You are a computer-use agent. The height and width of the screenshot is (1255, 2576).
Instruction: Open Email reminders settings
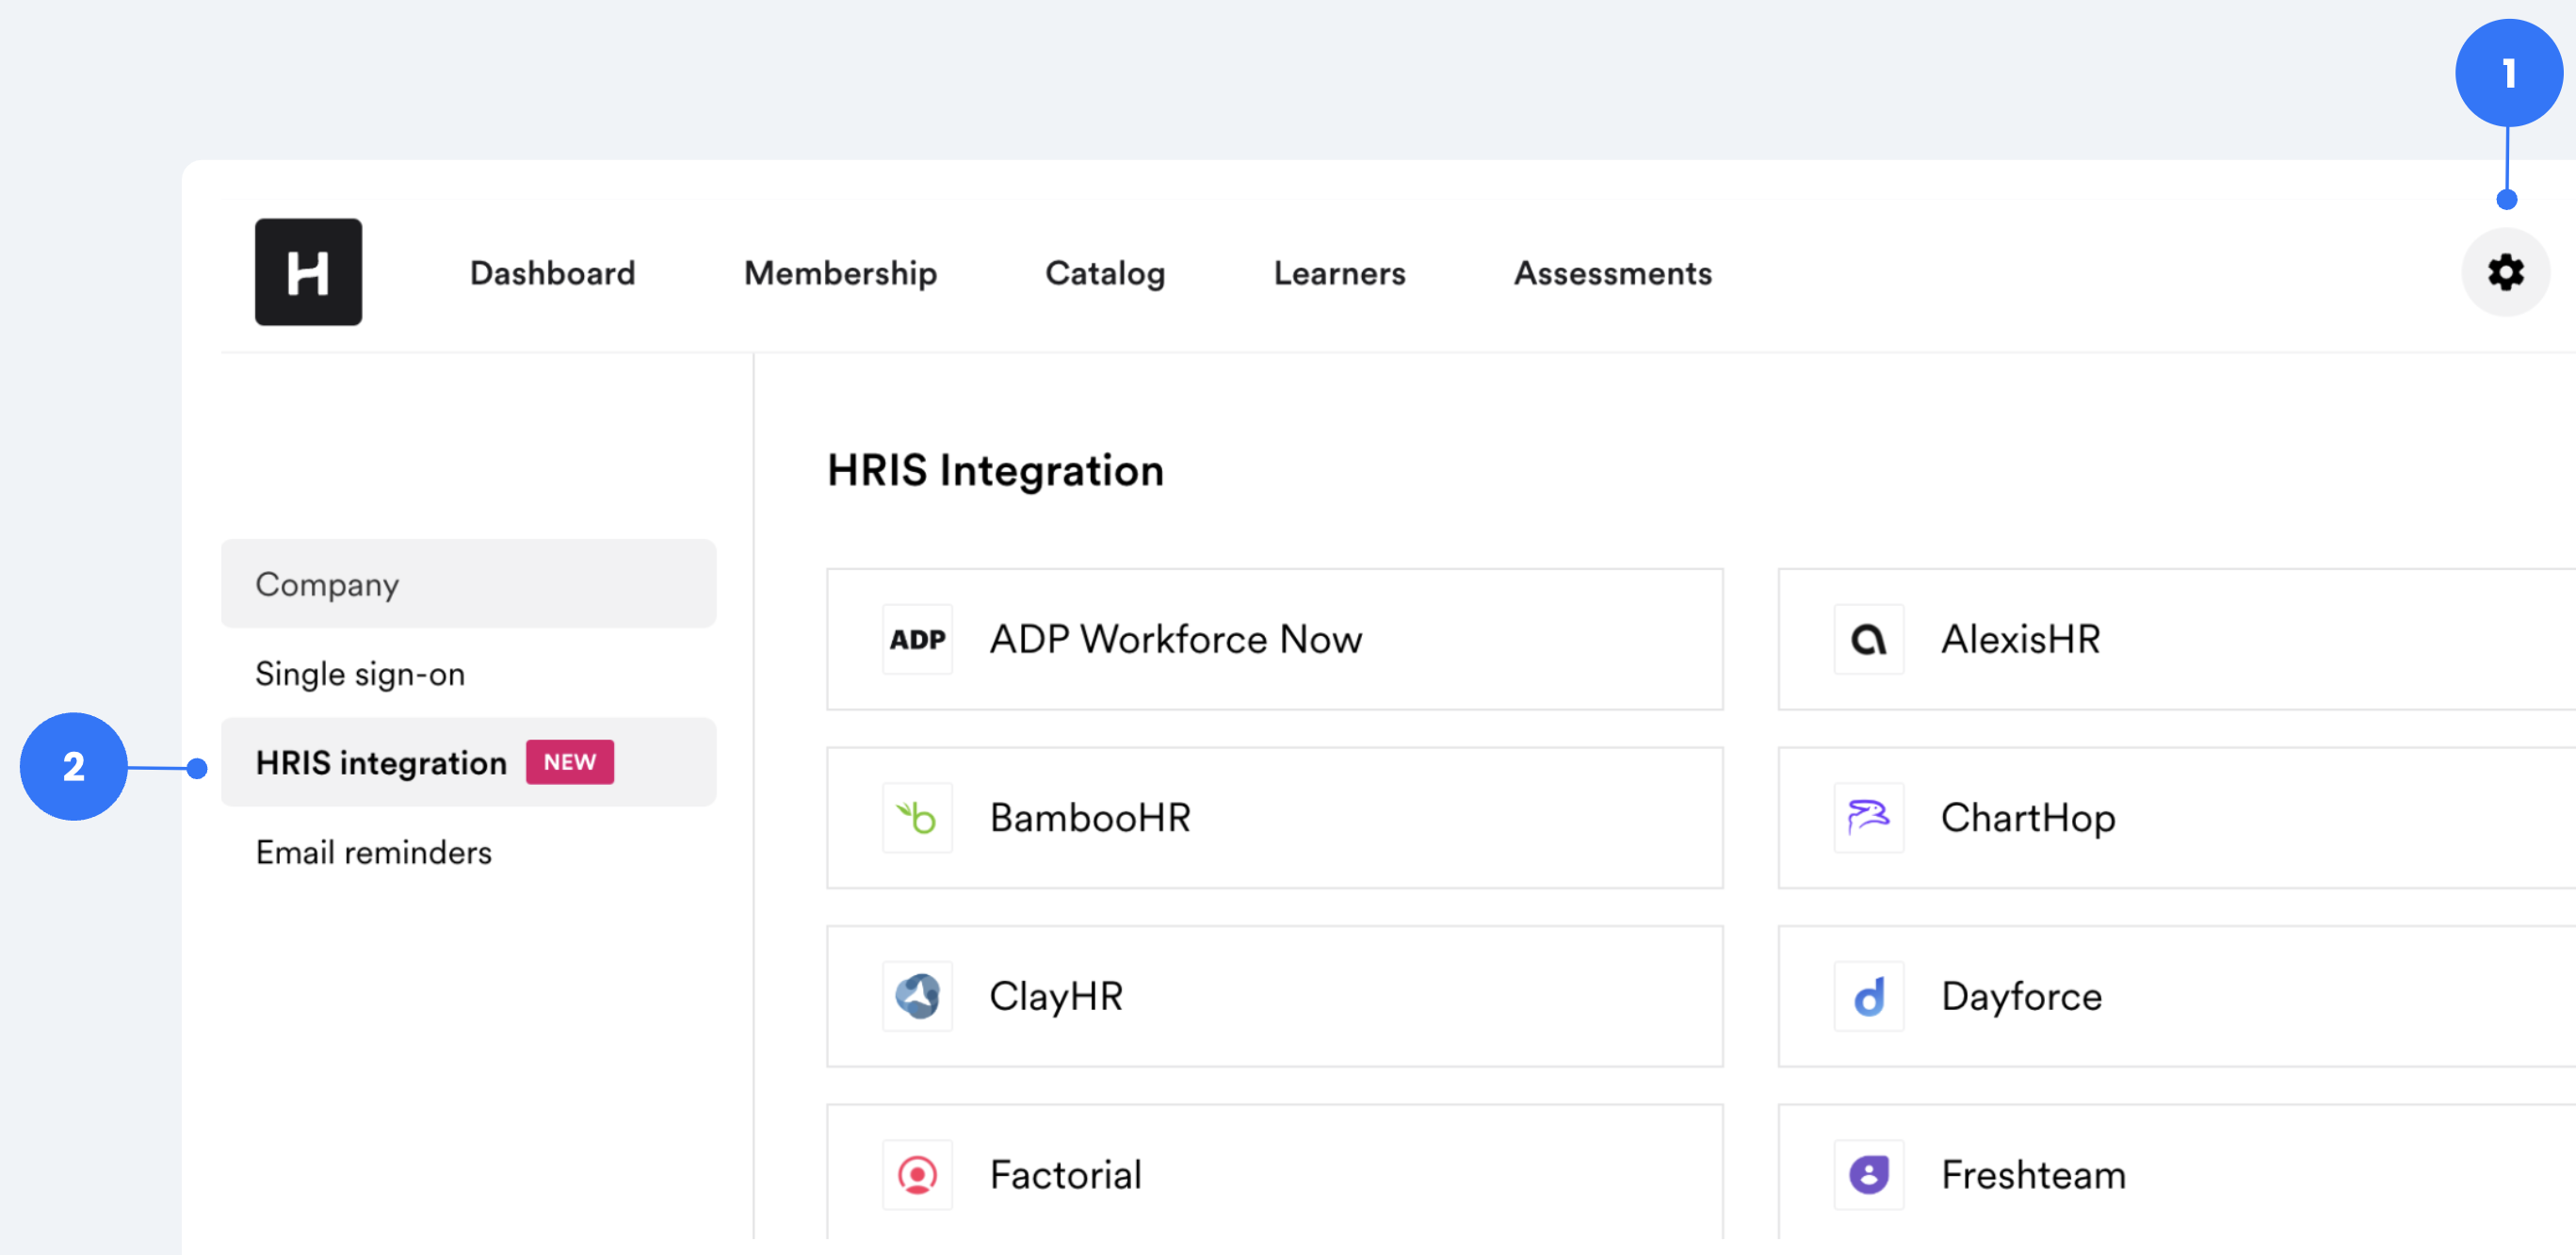pyautogui.click(x=468, y=852)
